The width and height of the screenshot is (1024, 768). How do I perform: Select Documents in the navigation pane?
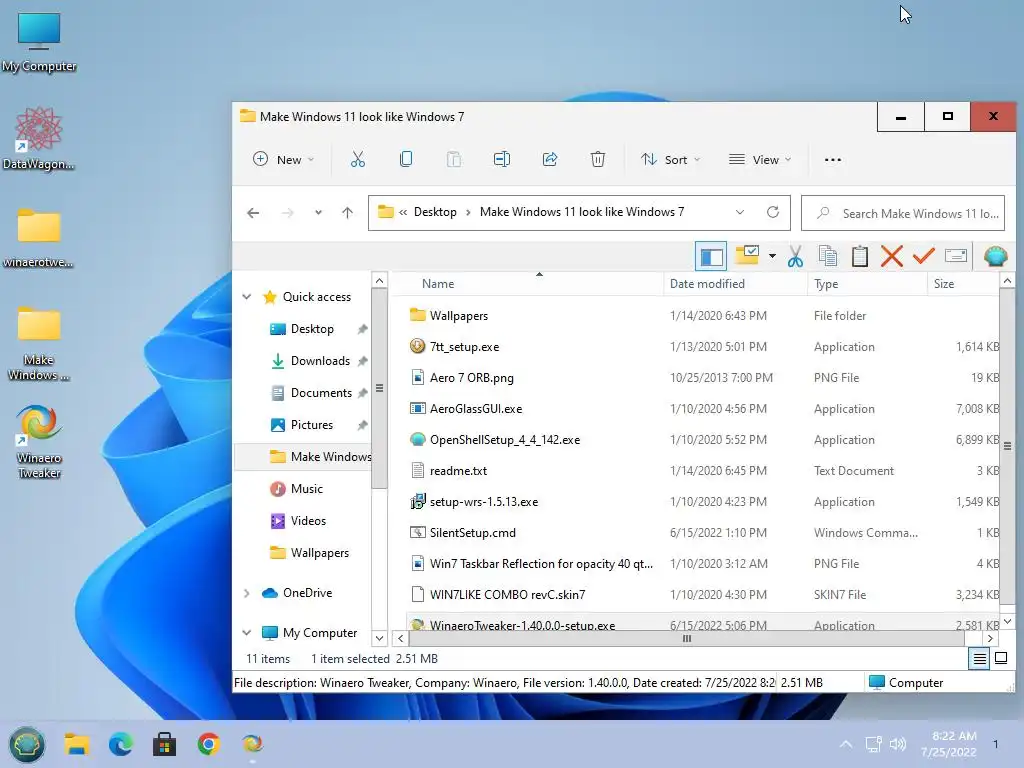point(321,393)
